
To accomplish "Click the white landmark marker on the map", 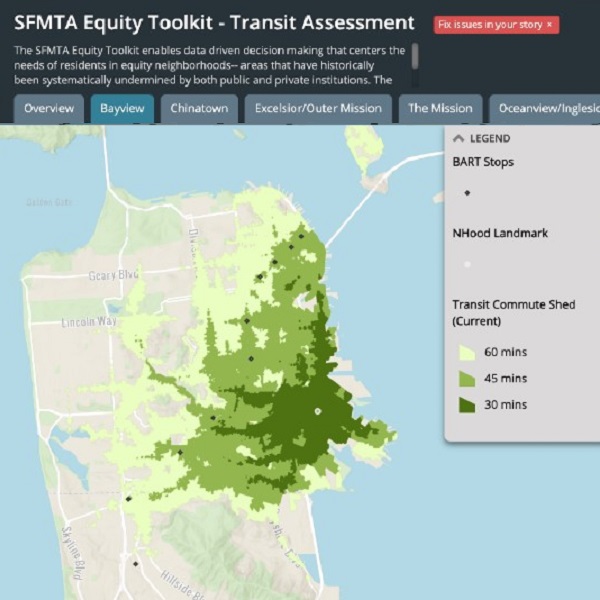I will pyautogui.click(x=318, y=411).
